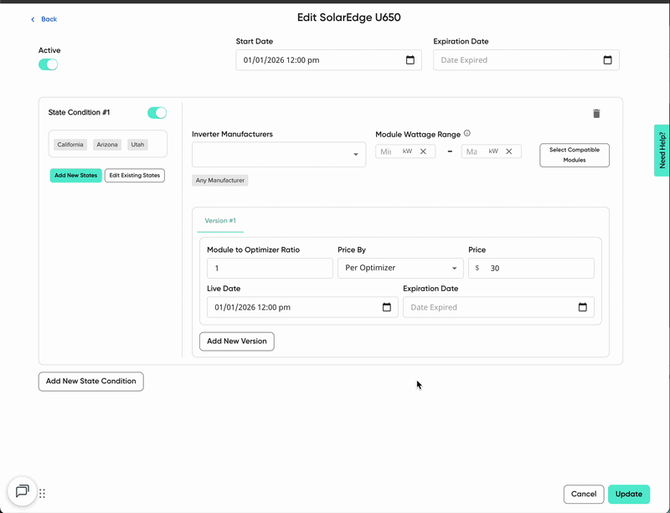
Task: Delete State Condition #1 with trash icon
Action: [x=597, y=114]
